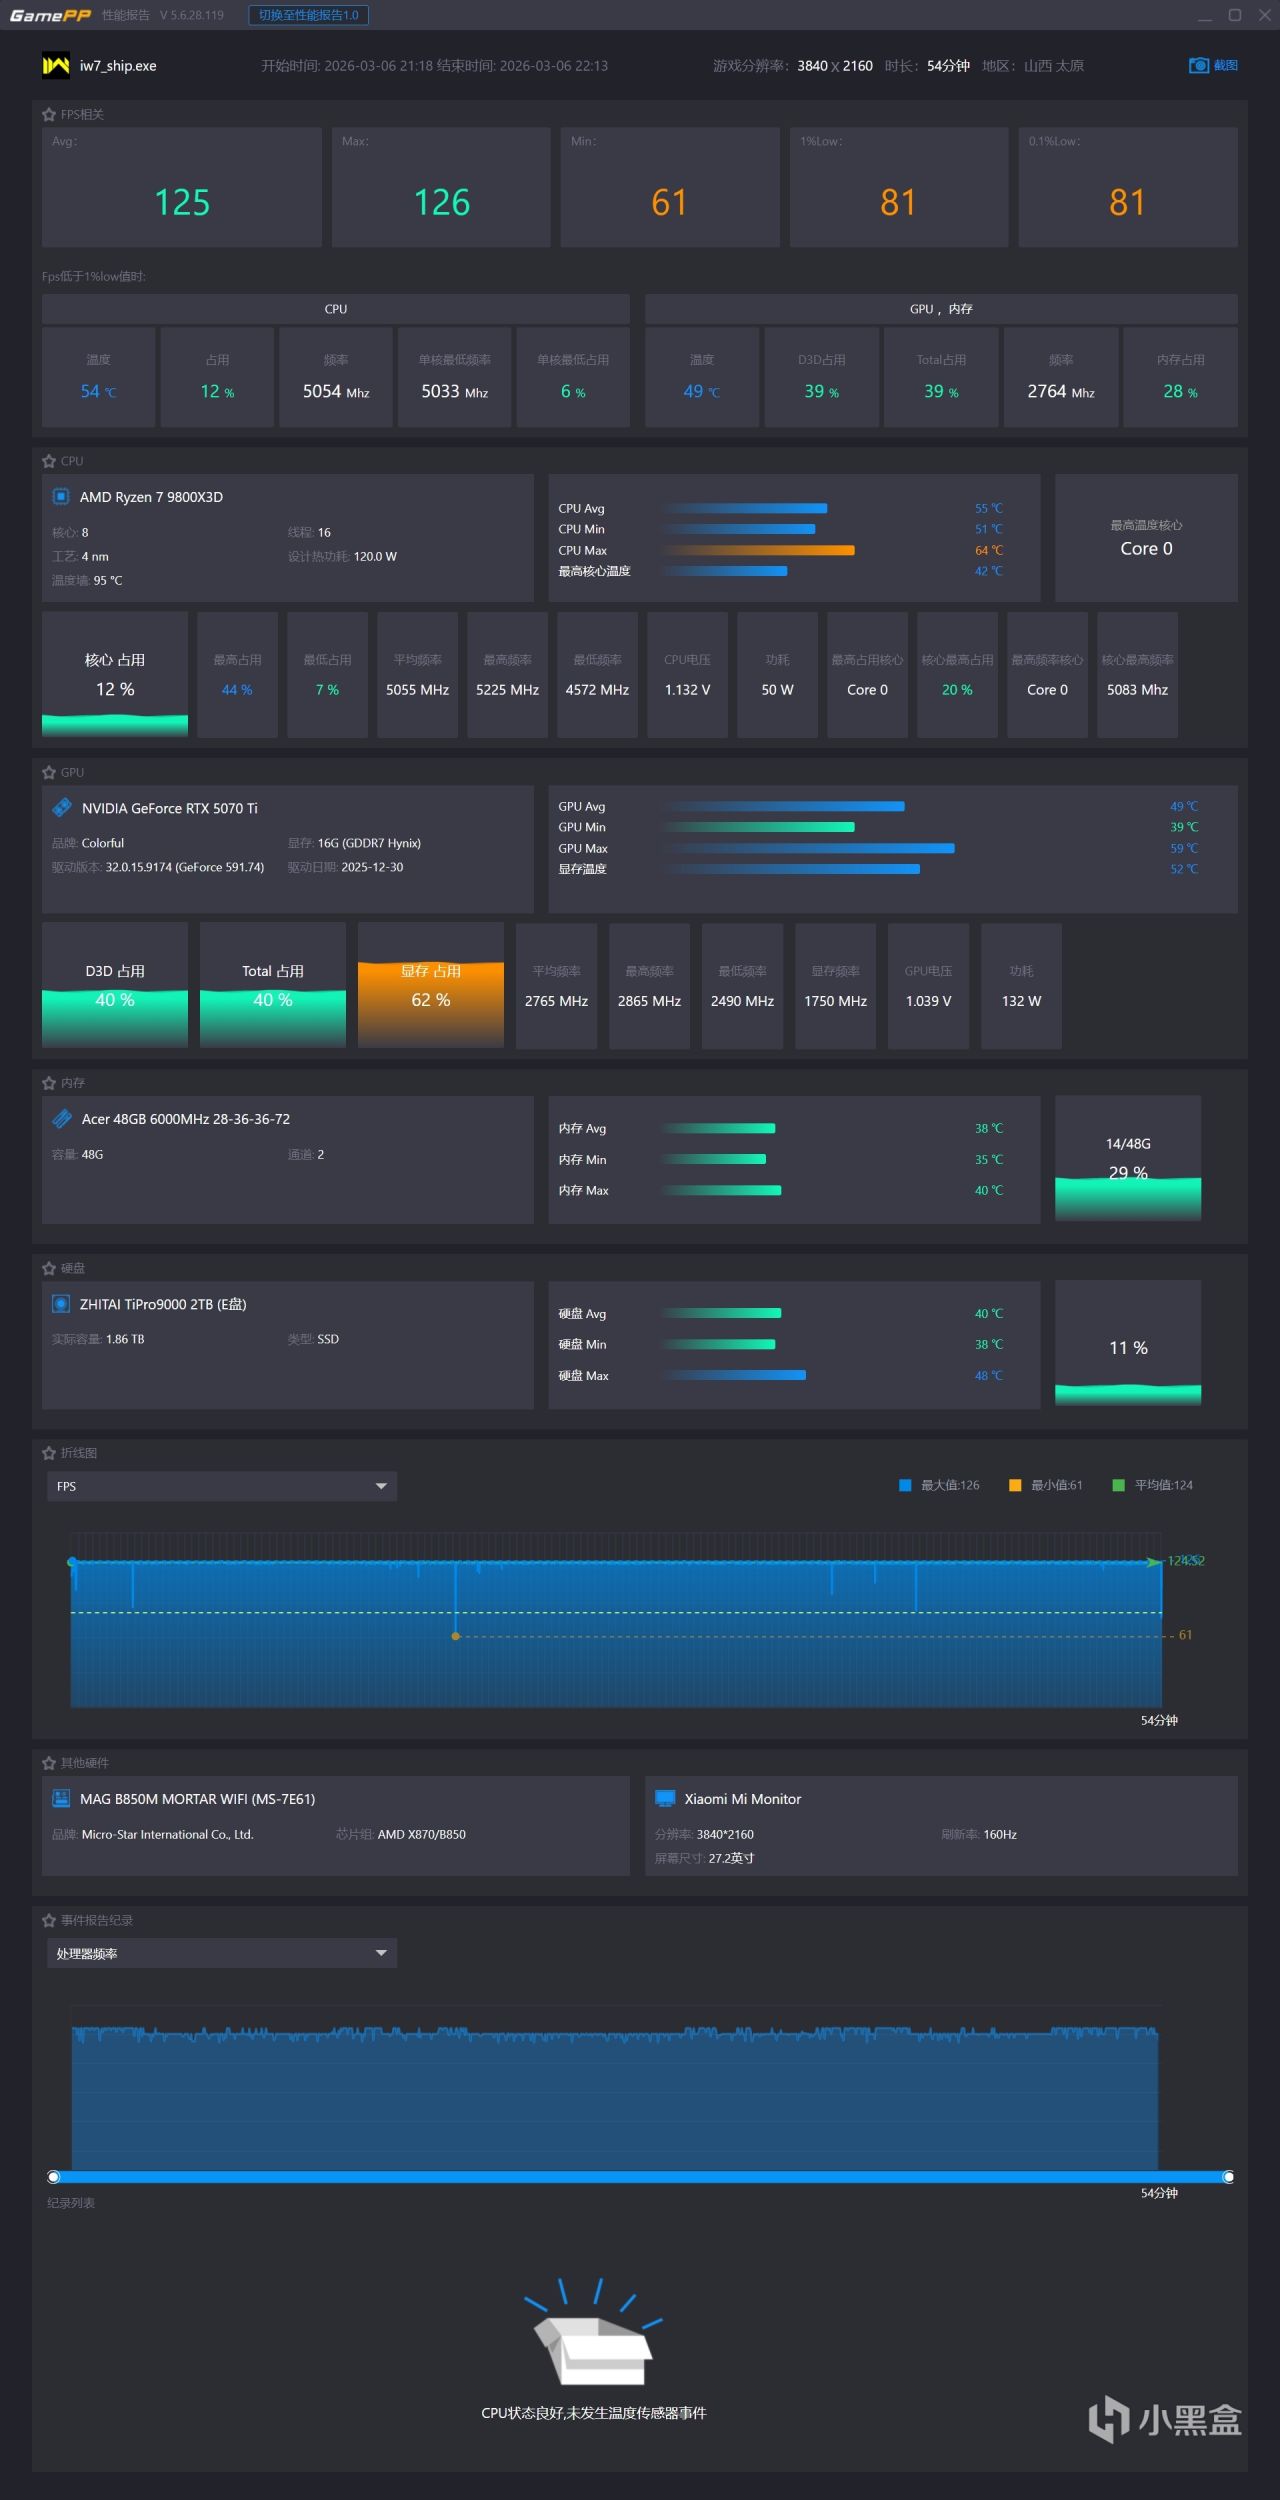This screenshot has width=1280, height=2500.
Task: Click the iw7_ship.exe game icon
Action: pyautogui.click(x=56, y=66)
